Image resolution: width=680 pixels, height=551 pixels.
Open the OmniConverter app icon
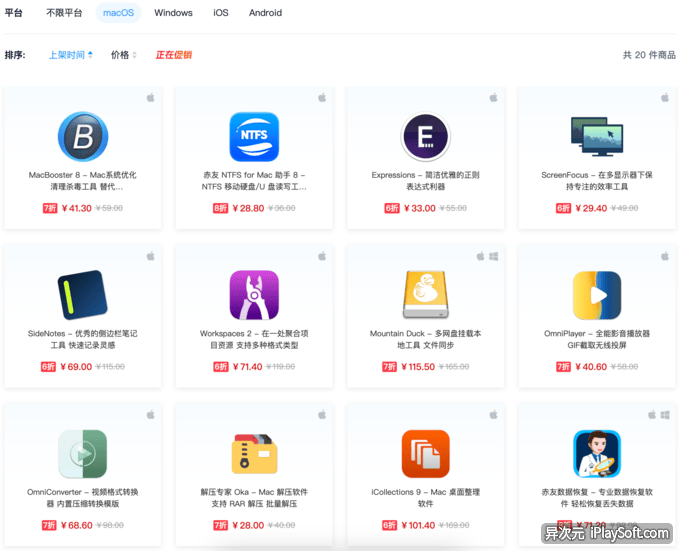point(83,453)
